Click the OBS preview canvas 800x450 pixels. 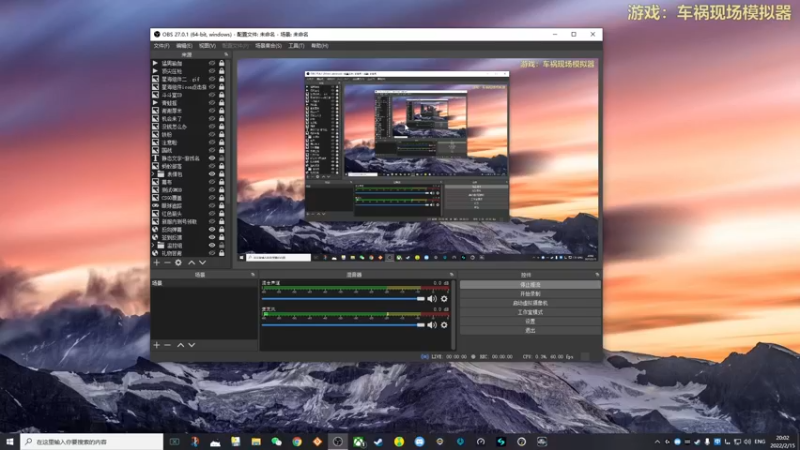(x=417, y=161)
